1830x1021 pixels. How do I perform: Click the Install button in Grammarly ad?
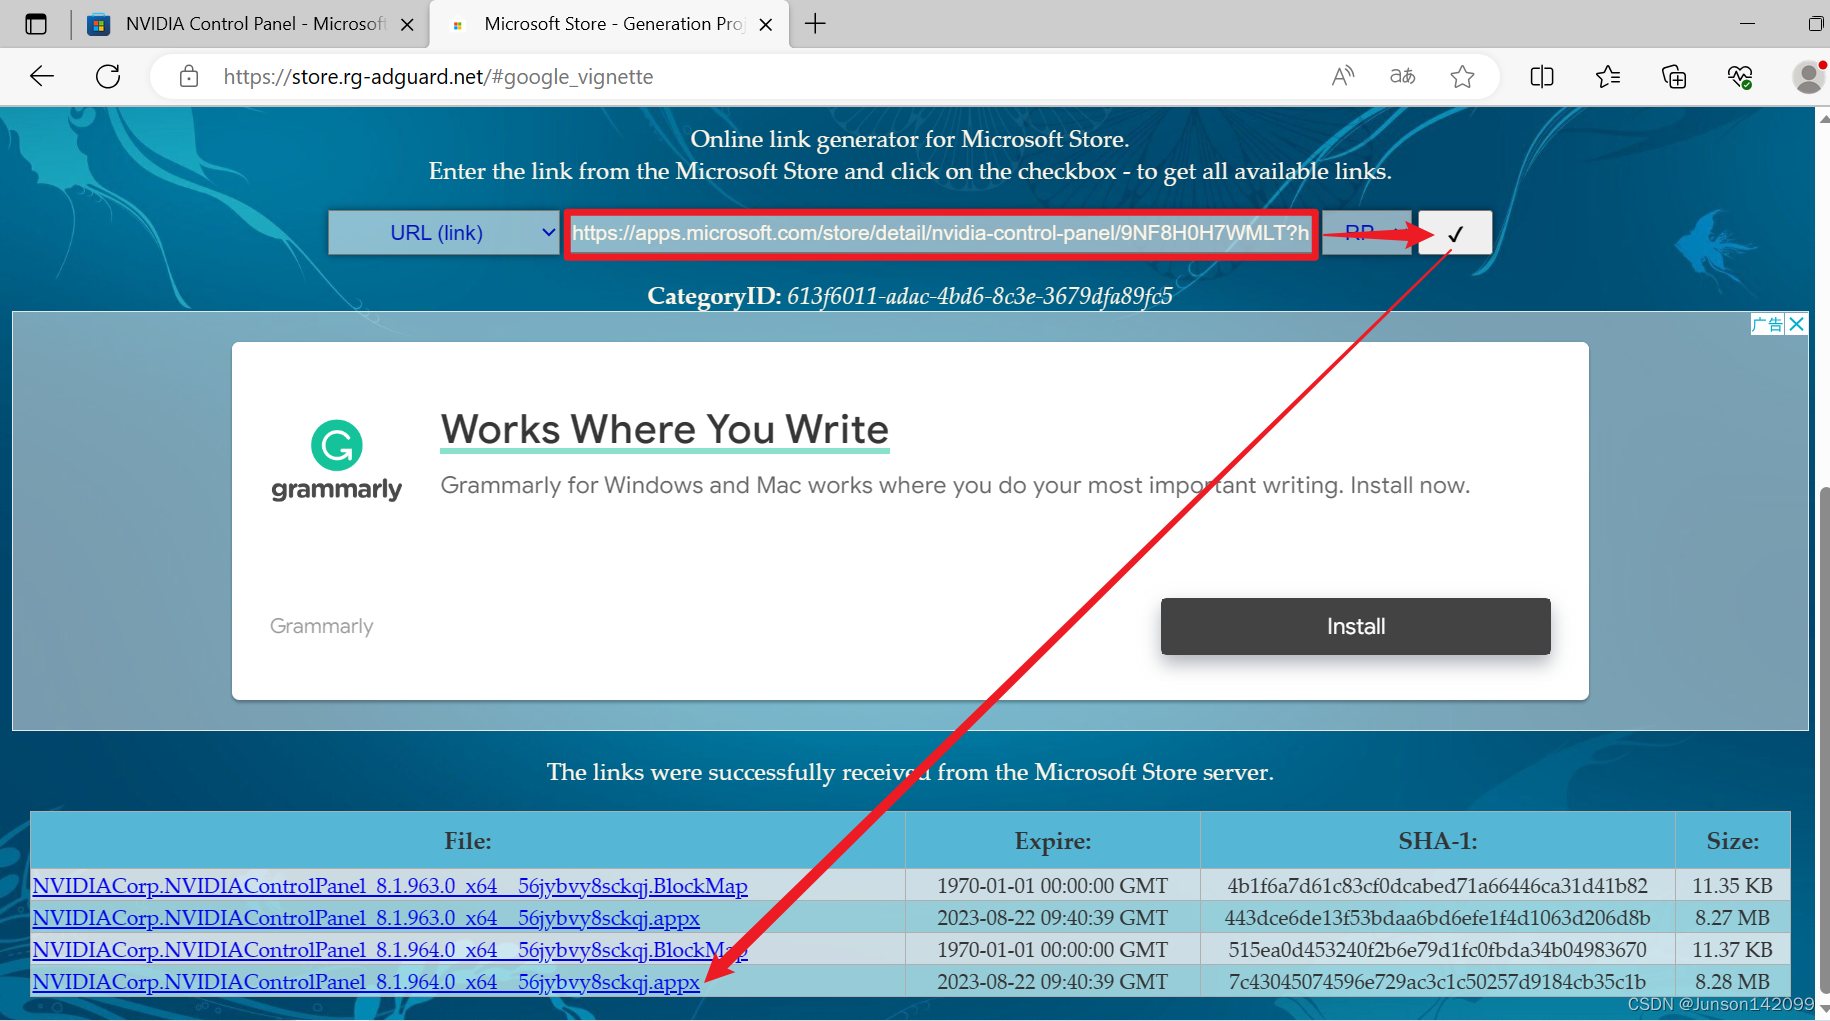click(1356, 627)
